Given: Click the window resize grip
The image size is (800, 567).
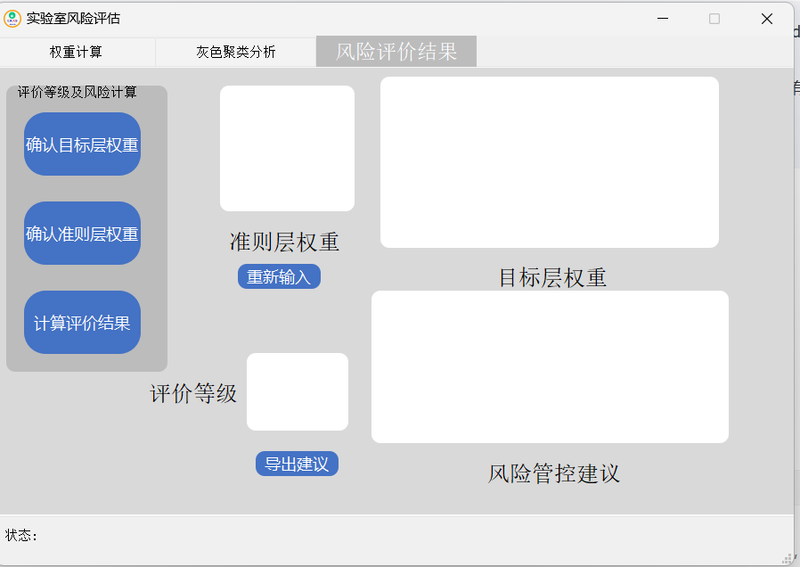Looking at the screenshot, I should click(x=789, y=559).
